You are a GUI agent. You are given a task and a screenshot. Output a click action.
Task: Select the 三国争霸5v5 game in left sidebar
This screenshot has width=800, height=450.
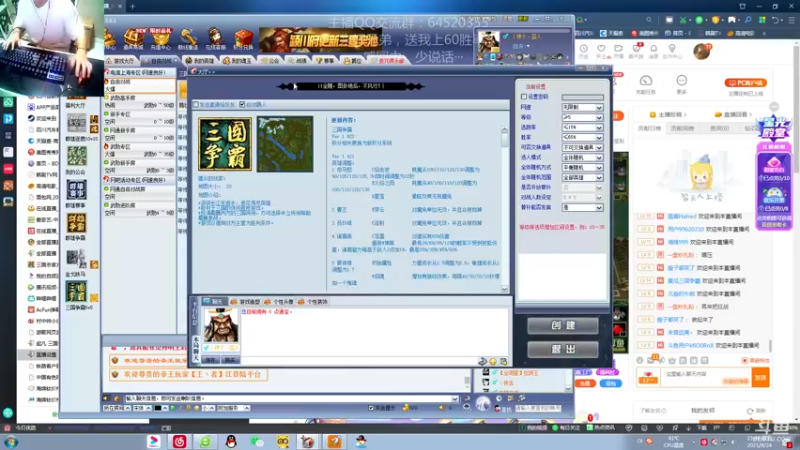77,294
